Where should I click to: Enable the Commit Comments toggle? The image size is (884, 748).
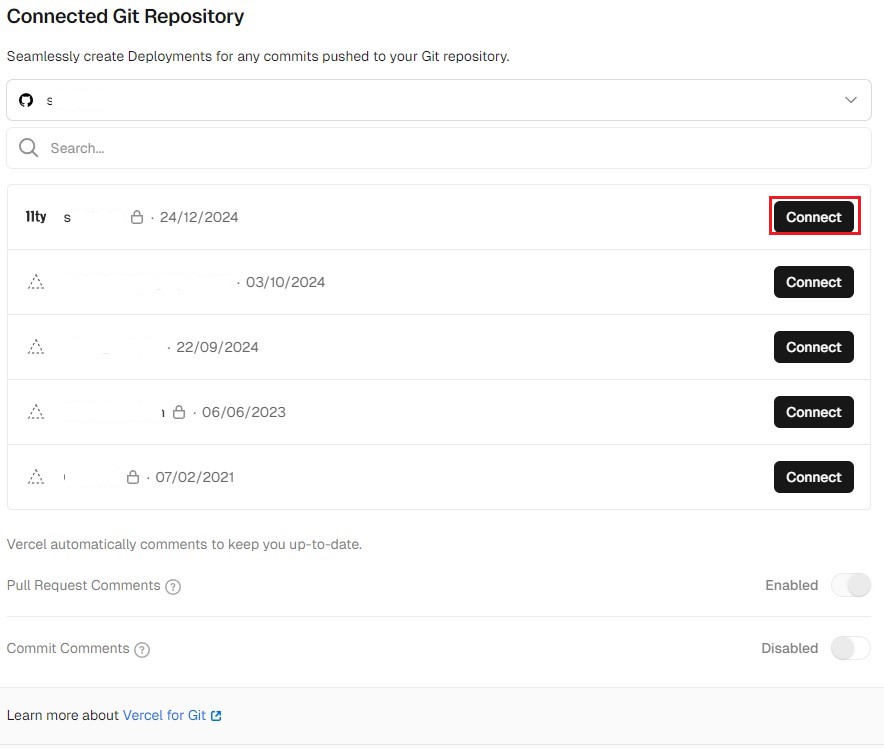click(x=851, y=648)
